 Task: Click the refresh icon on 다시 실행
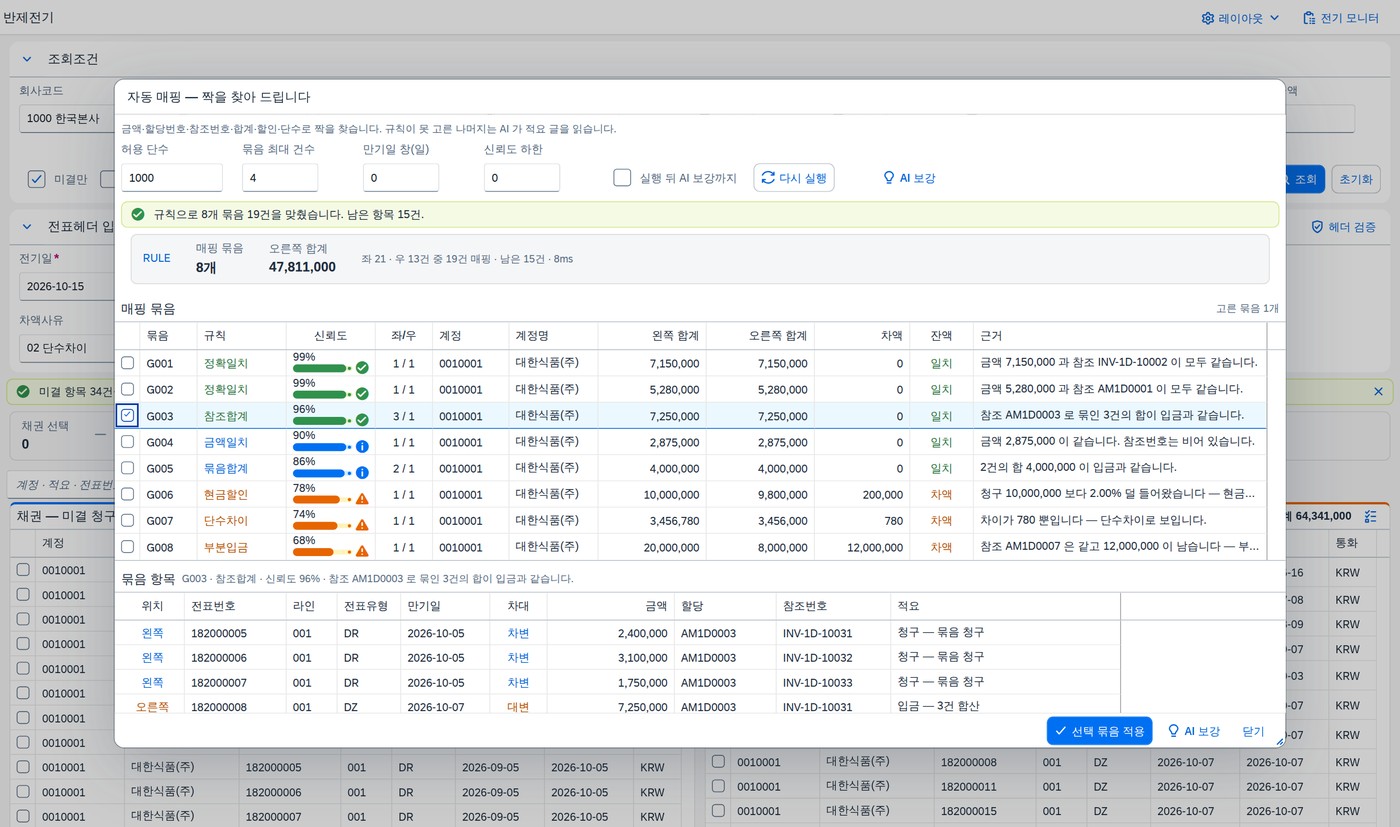tap(768, 178)
